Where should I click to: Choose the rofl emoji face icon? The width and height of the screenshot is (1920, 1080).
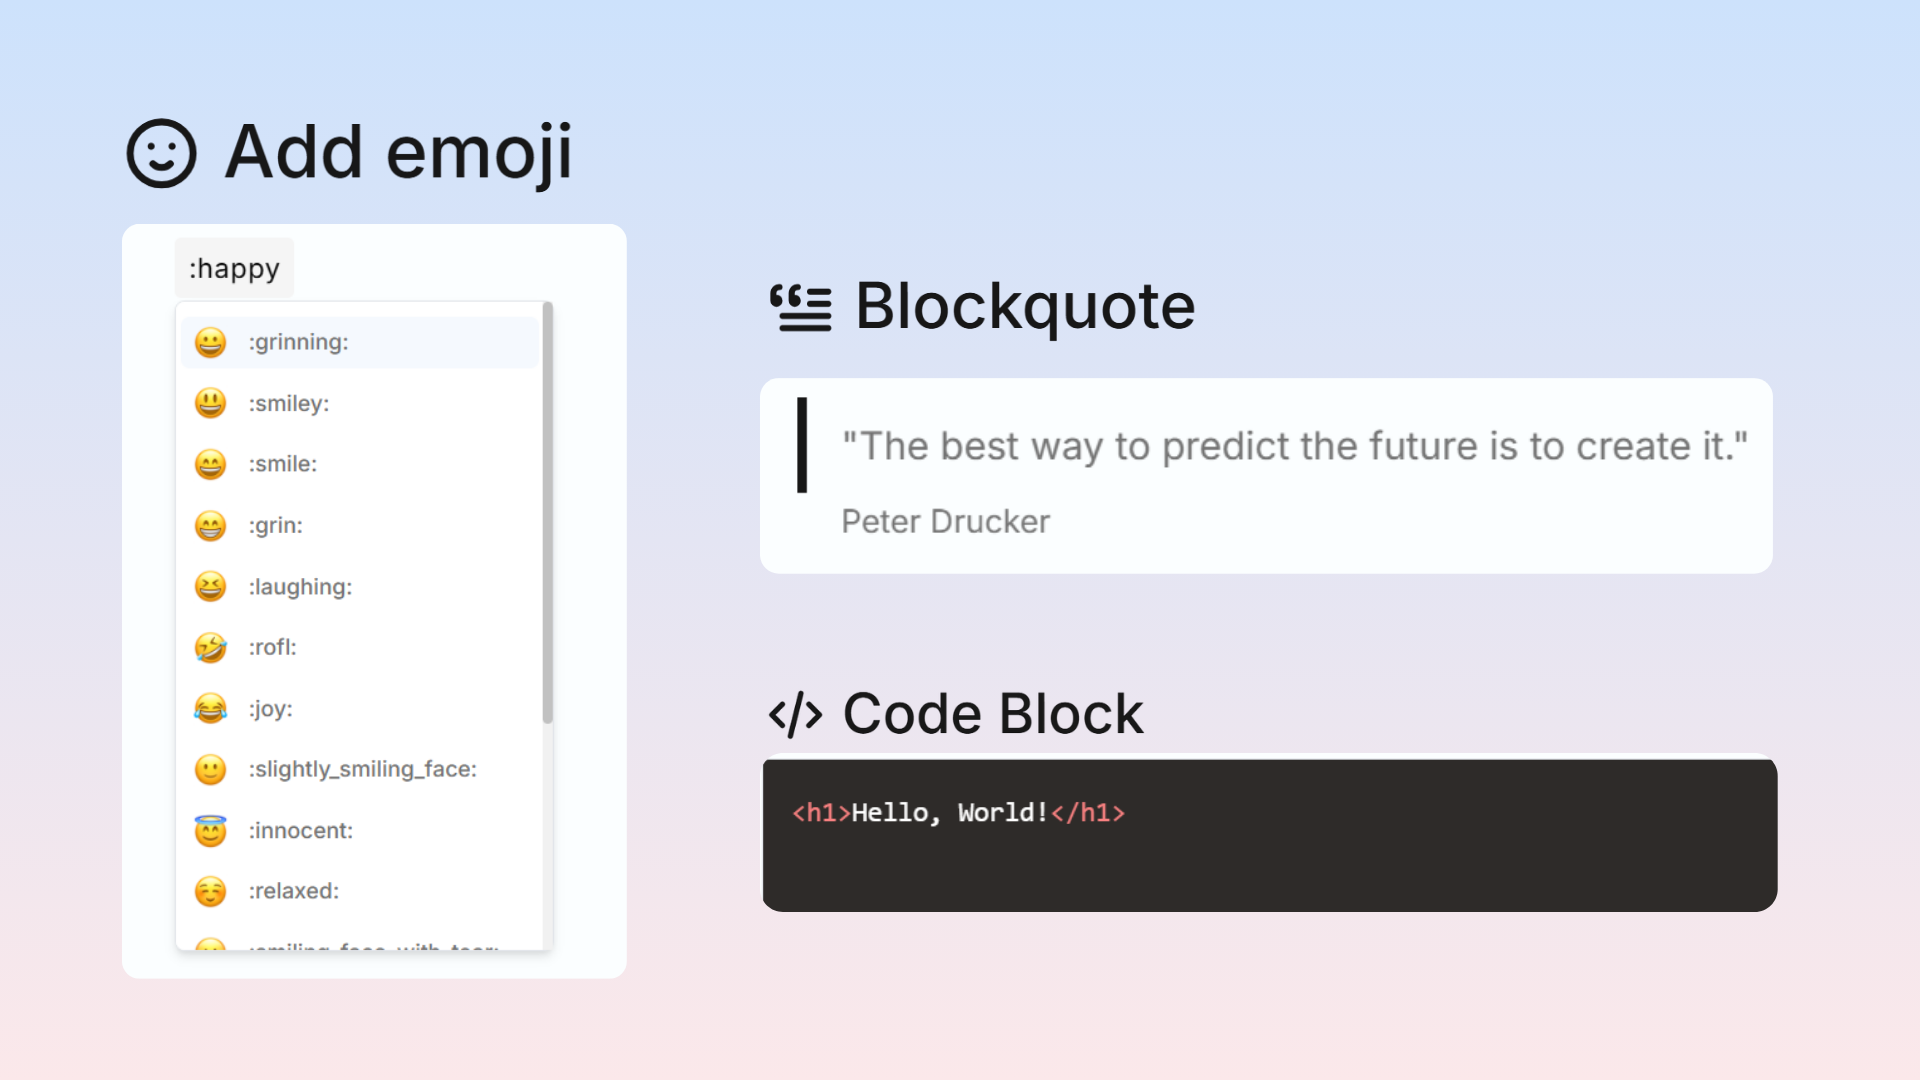point(210,647)
